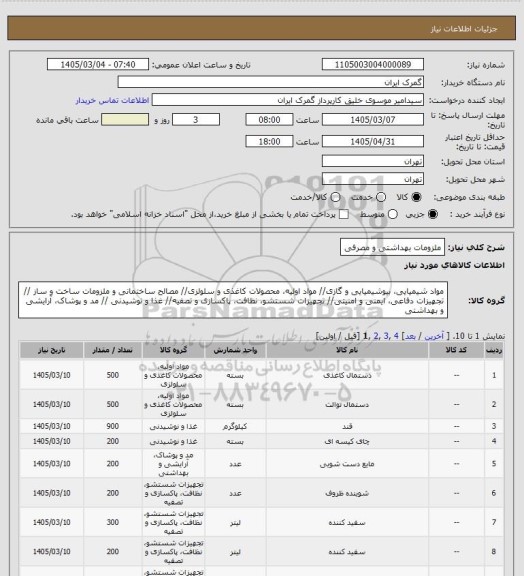
Task: Select the کالا/خدمت radio button
Action: pyautogui.click(x=335, y=197)
